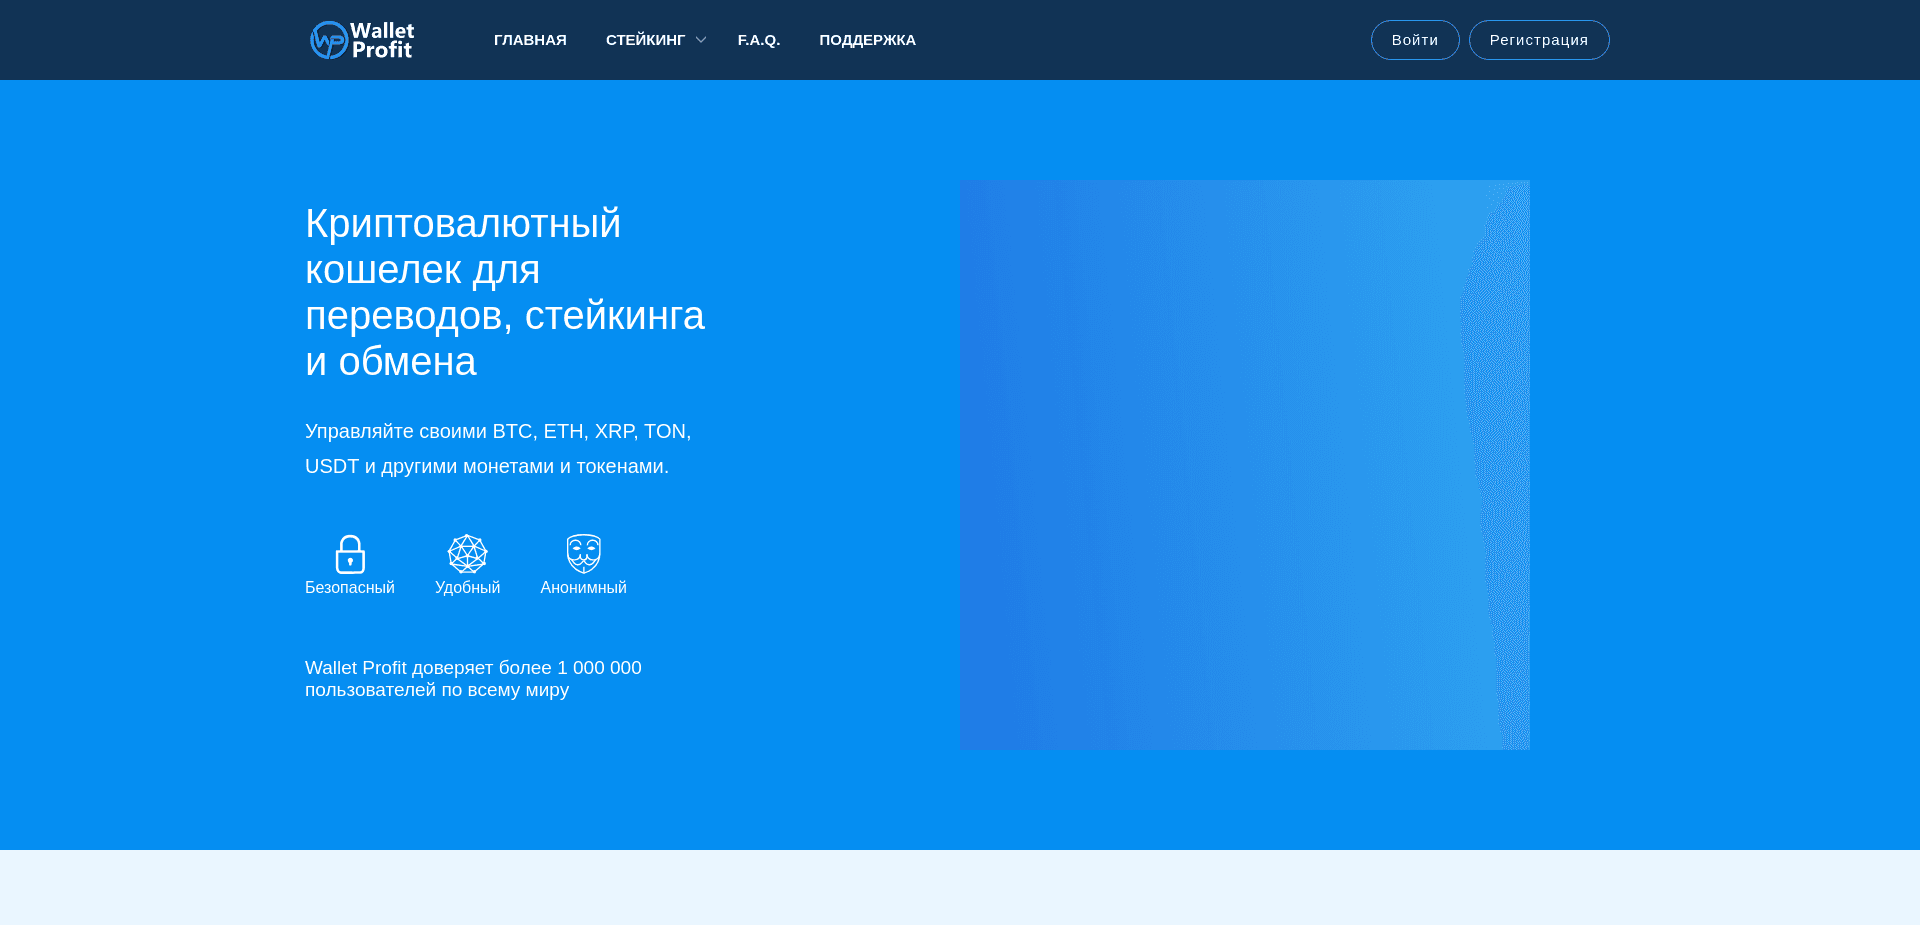Click the Безопасный label text

tap(350, 588)
